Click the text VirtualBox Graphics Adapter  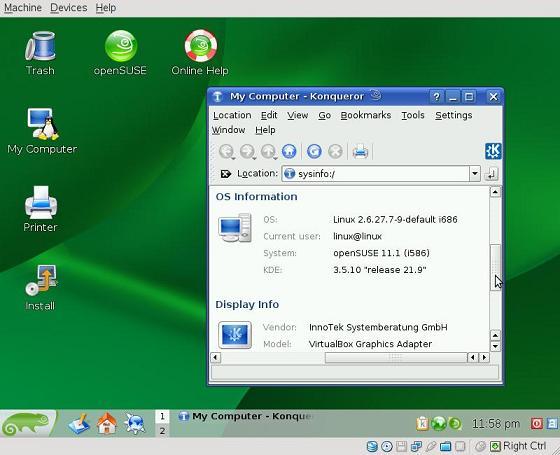pos(370,344)
